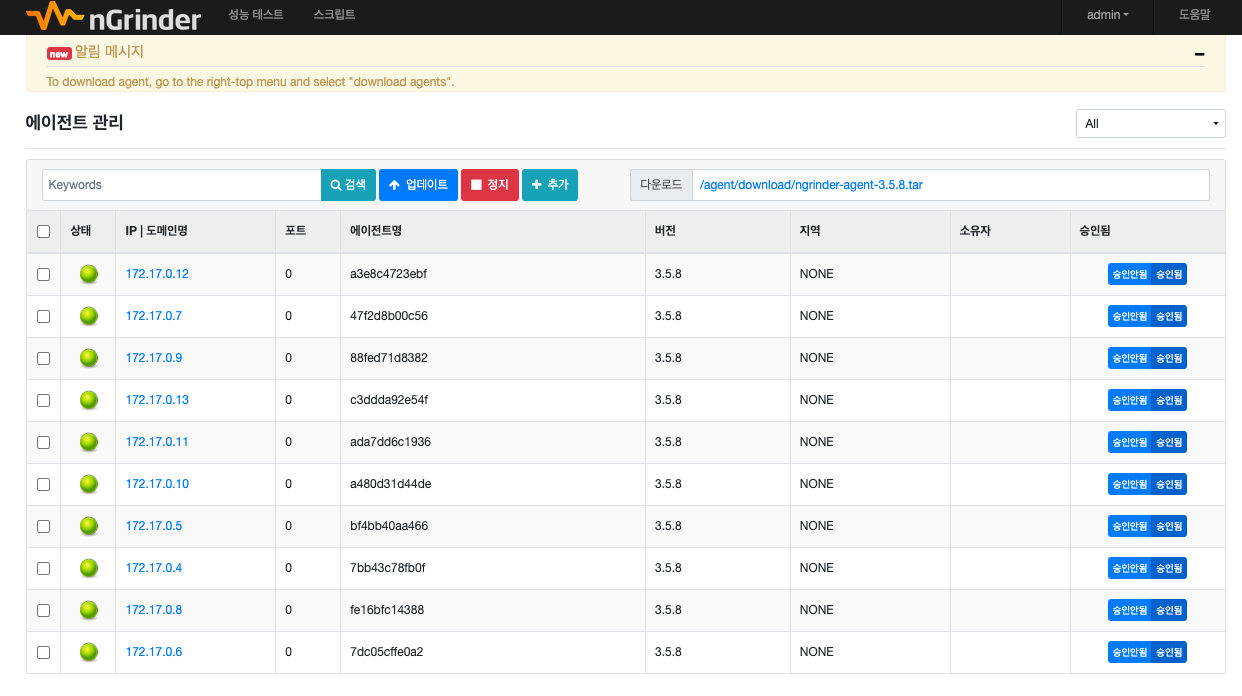
Task: Open agent link 172.17.0.10
Action: pos(157,484)
